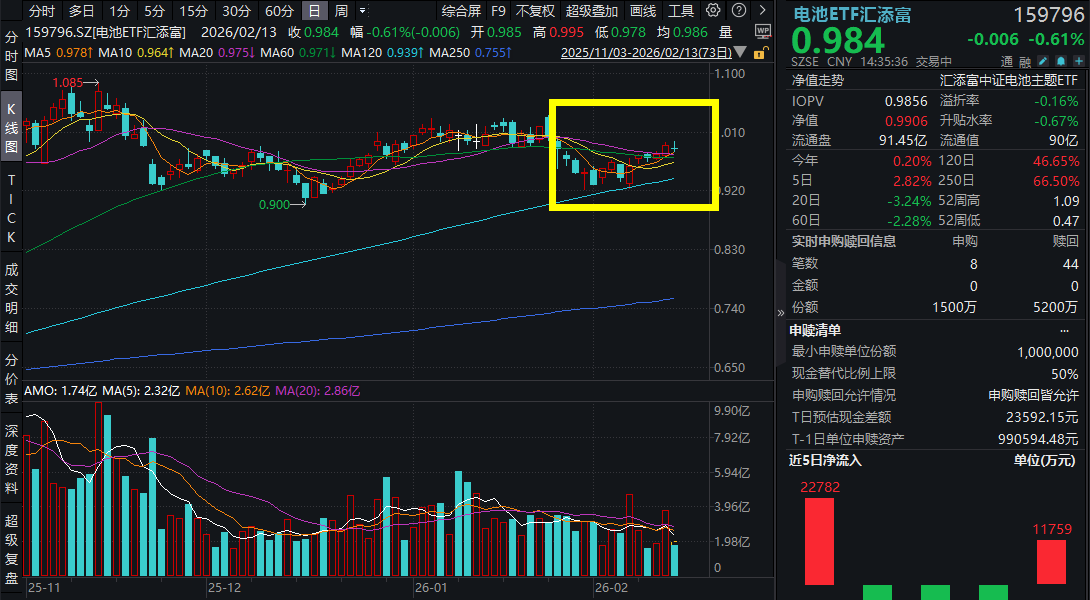Open the settings gear in the top toolbar
The width and height of the screenshot is (1090, 600).
coord(712,10)
